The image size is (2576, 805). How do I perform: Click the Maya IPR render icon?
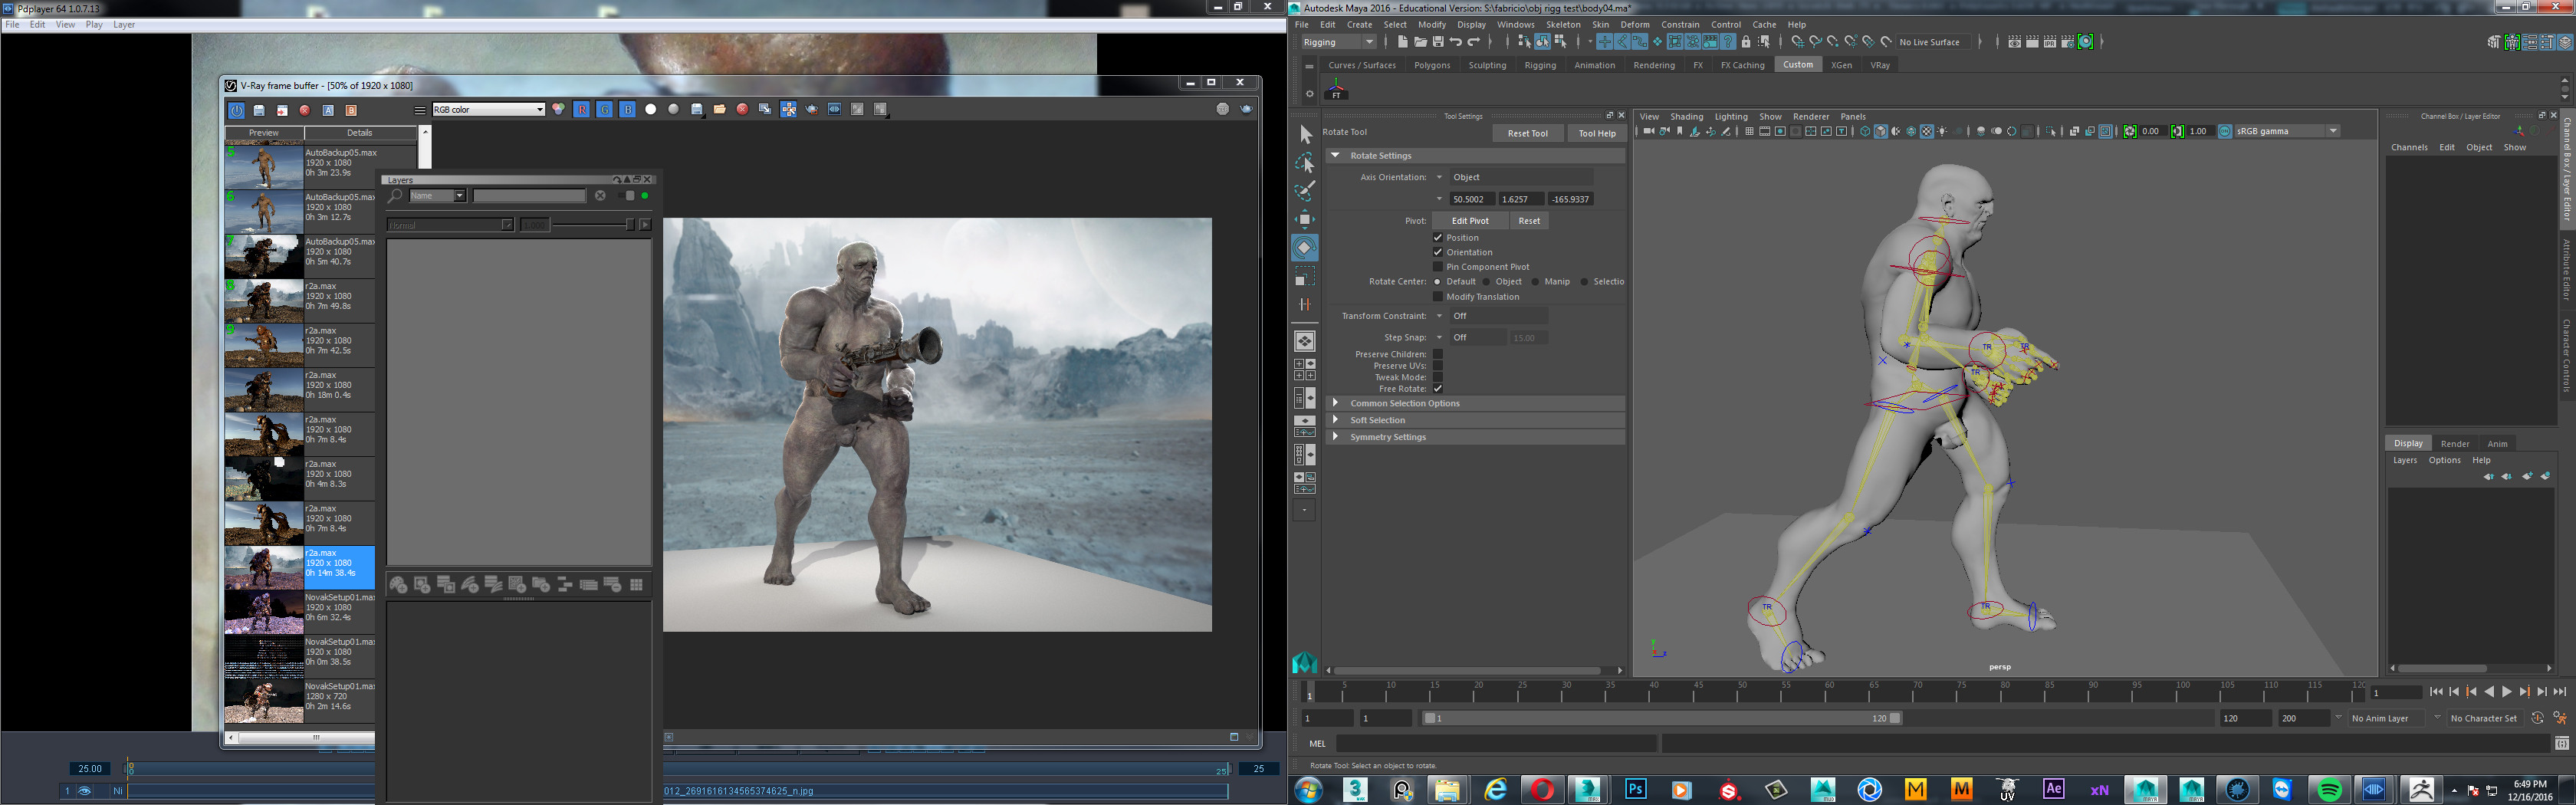2050,42
